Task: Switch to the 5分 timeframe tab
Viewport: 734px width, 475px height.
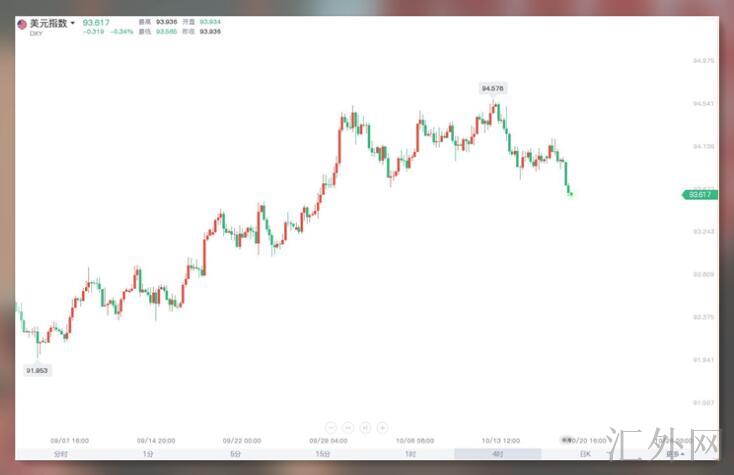Action: (x=235, y=454)
